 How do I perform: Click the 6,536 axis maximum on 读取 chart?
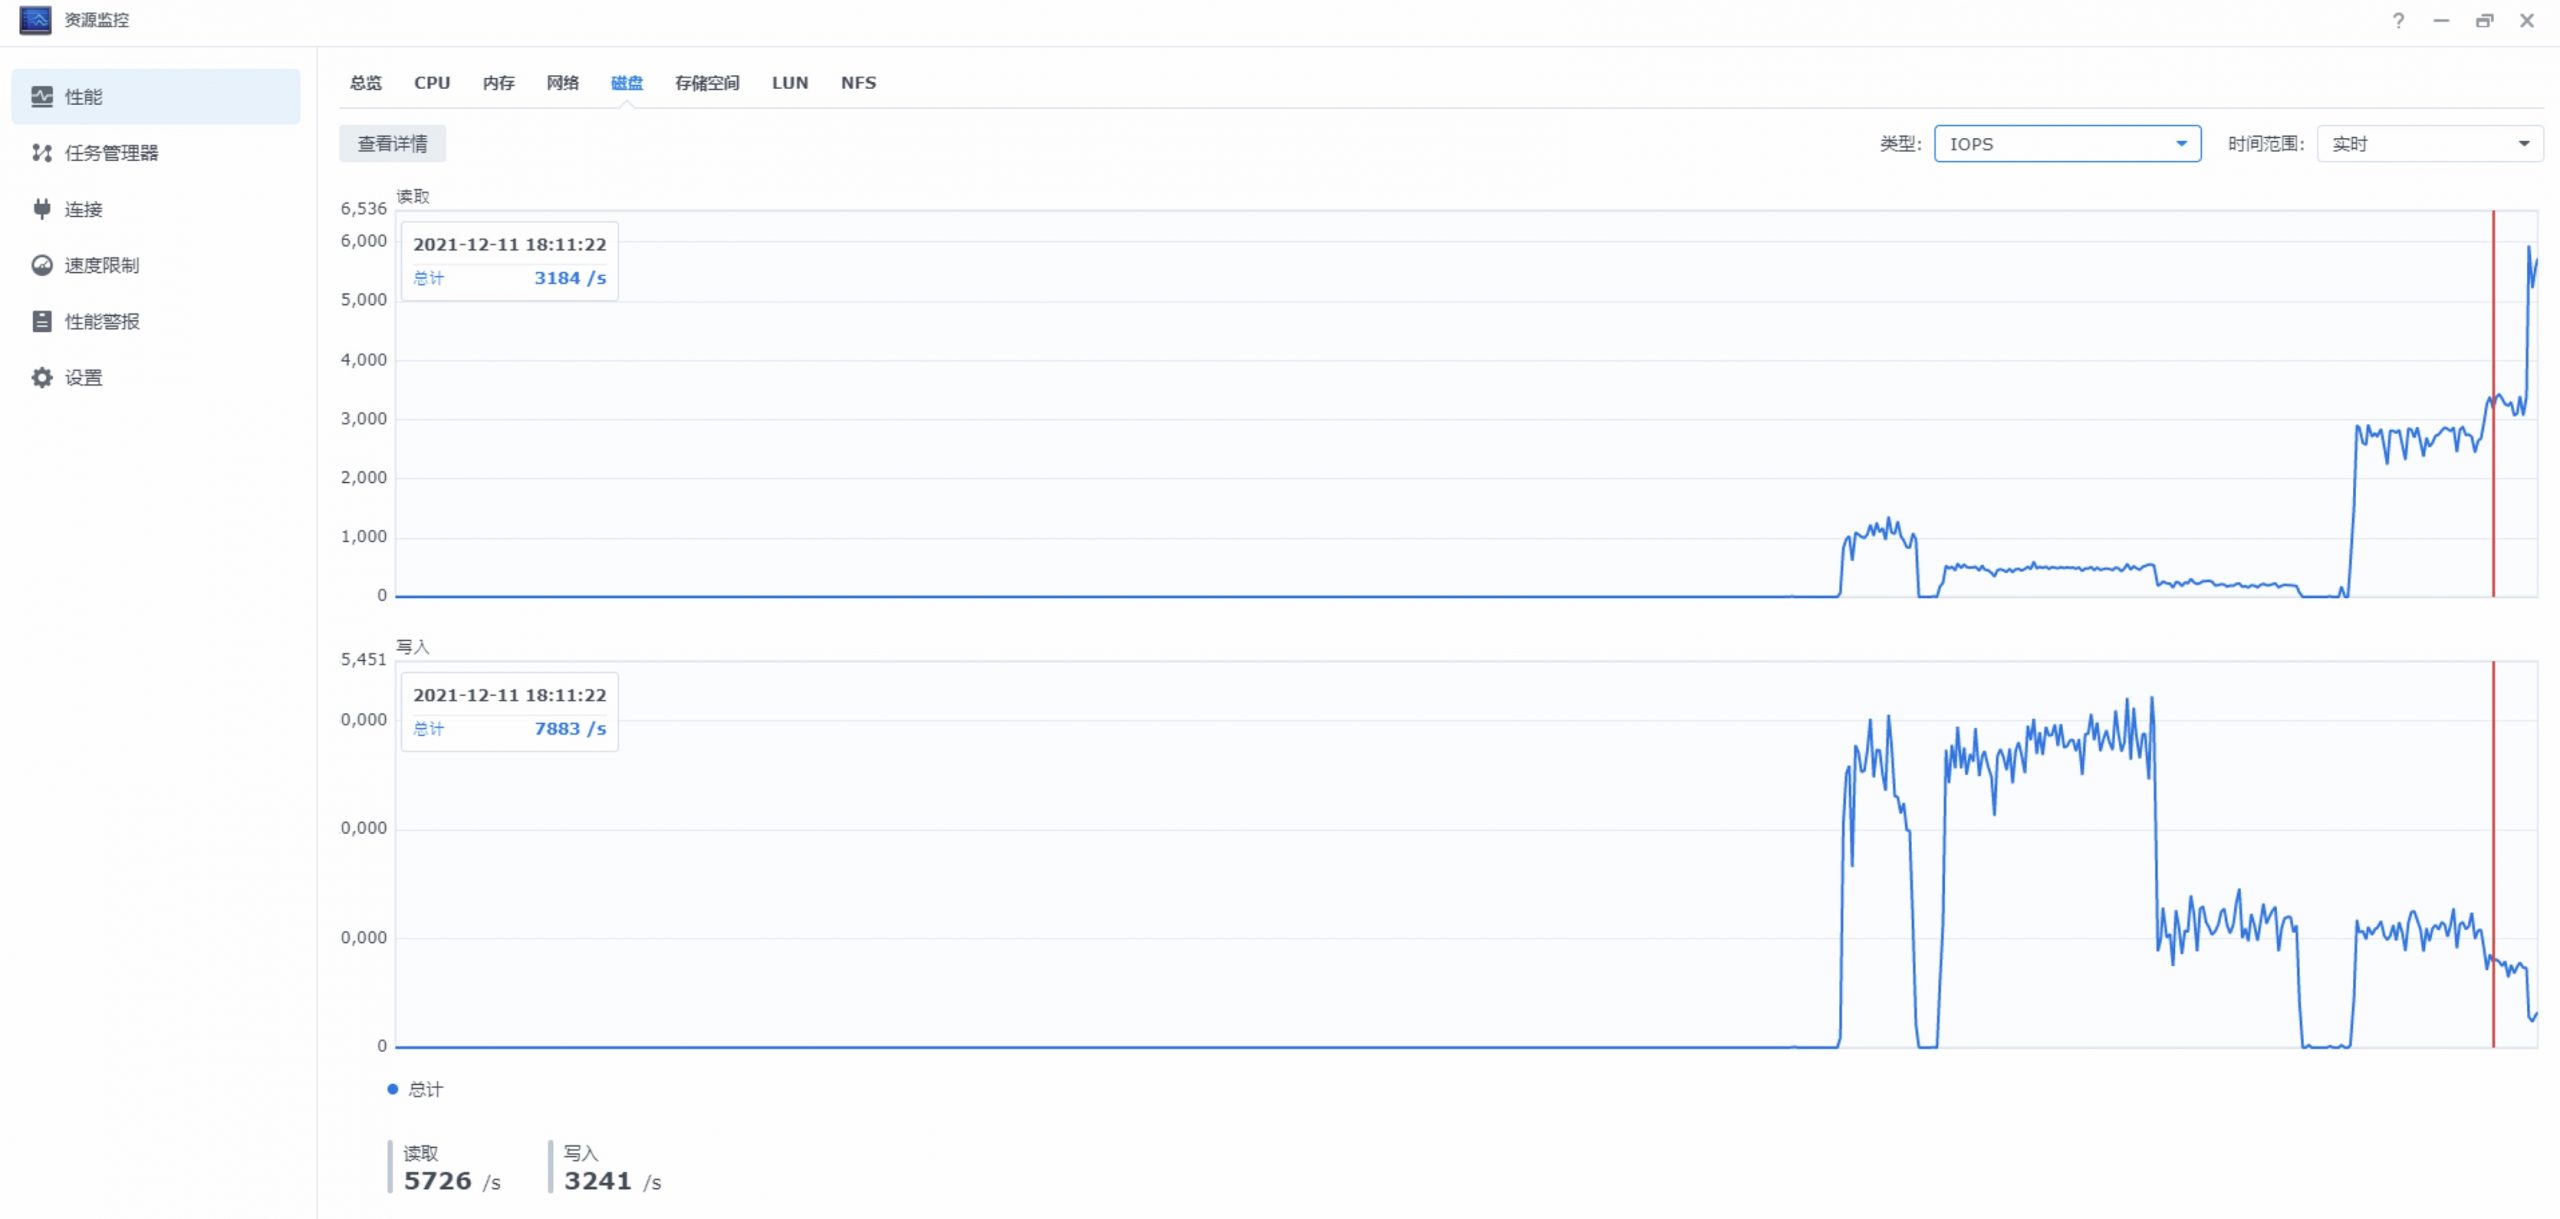coord(363,208)
